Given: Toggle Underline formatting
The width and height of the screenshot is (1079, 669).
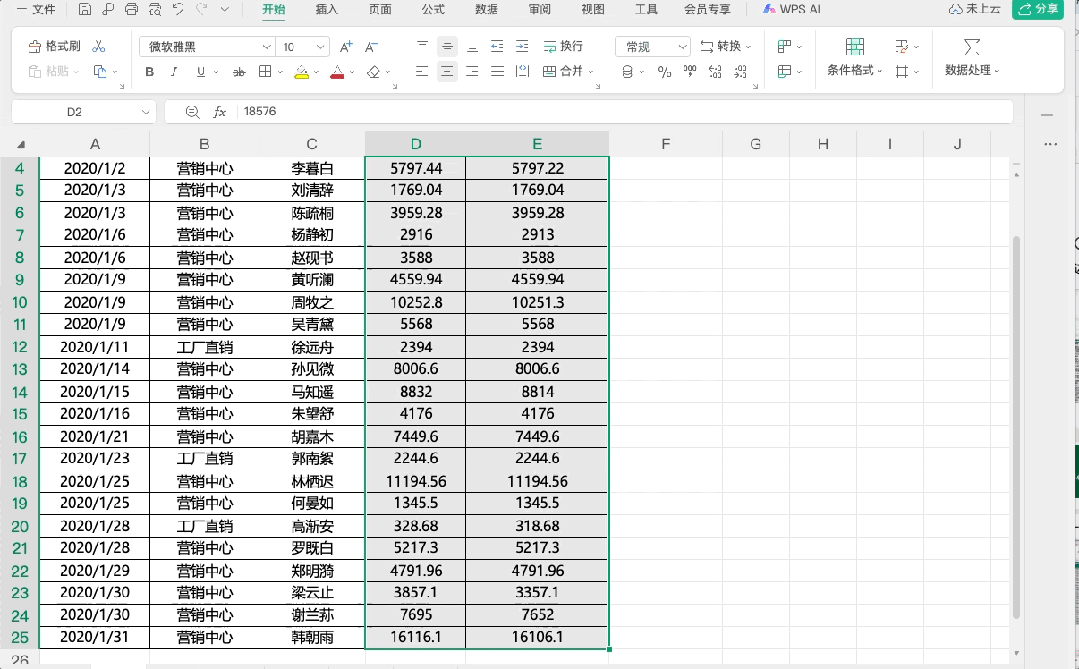Looking at the screenshot, I should [200, 72].
